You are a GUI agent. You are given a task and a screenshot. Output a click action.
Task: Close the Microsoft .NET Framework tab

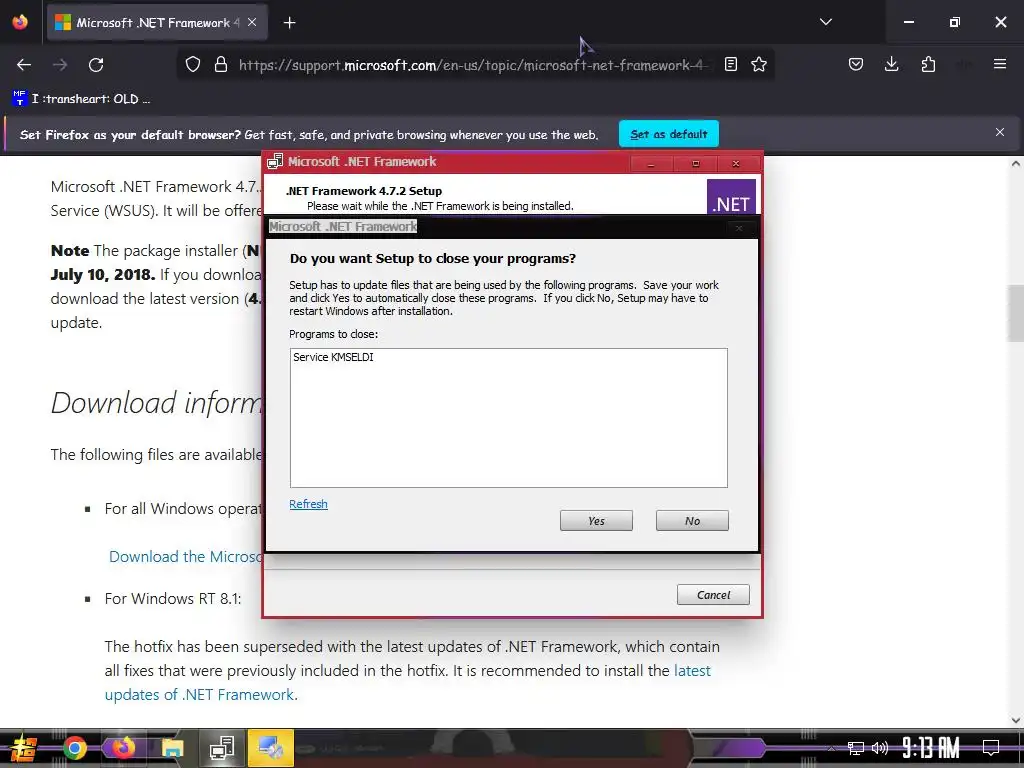pyautogui.click(x=252, y=23)
